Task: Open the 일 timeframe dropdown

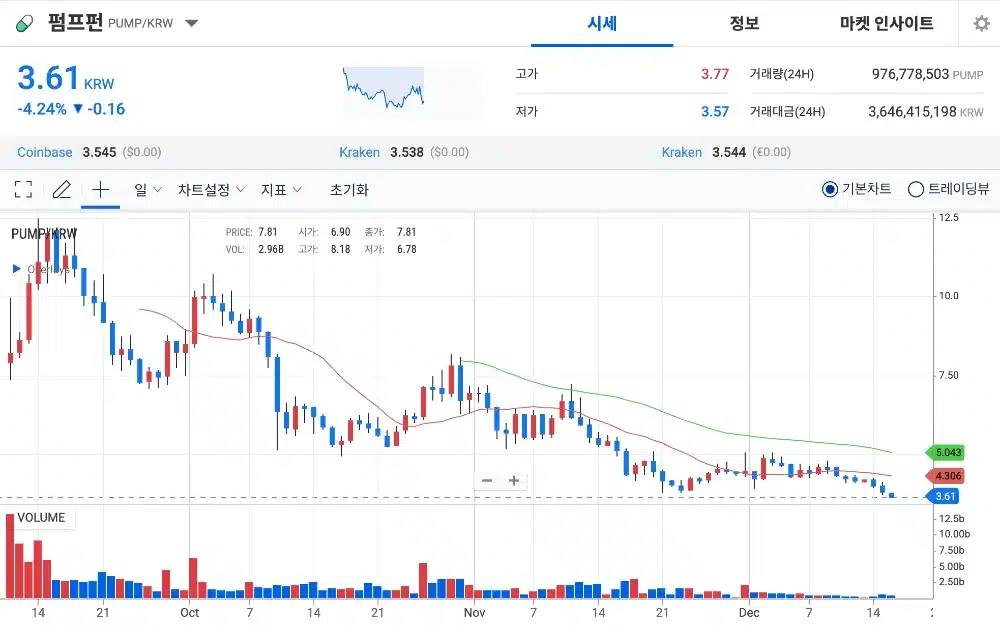Action: 141,189
